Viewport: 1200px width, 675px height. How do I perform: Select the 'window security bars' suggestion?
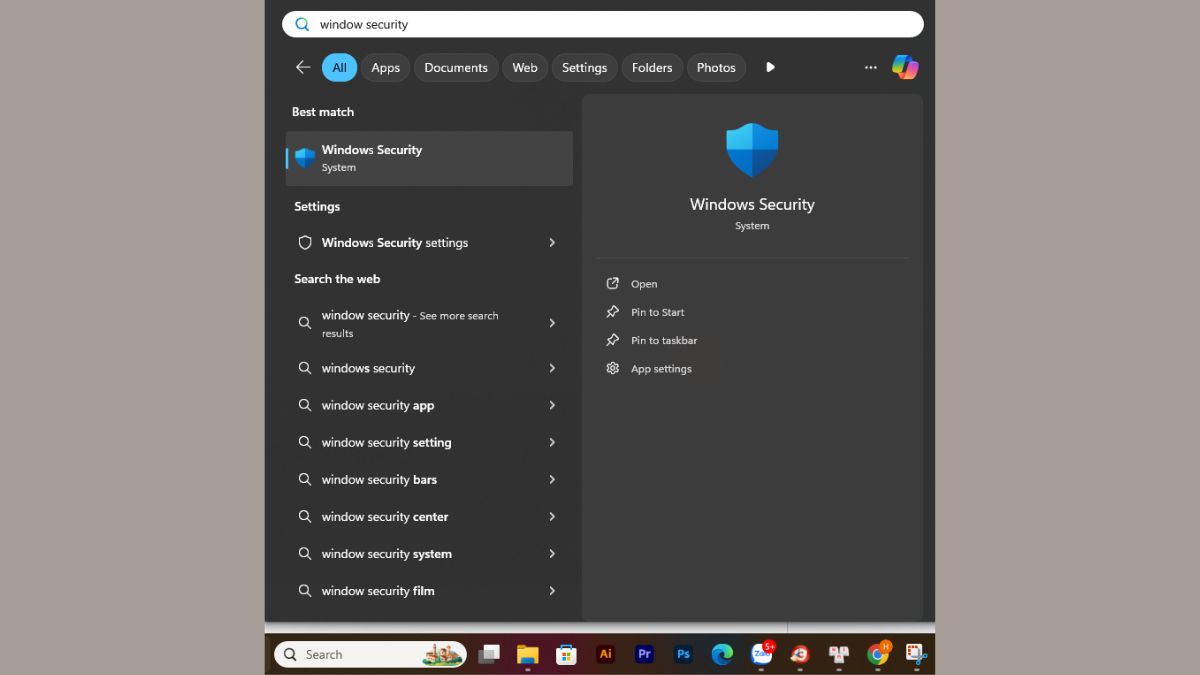click(429, 479)
